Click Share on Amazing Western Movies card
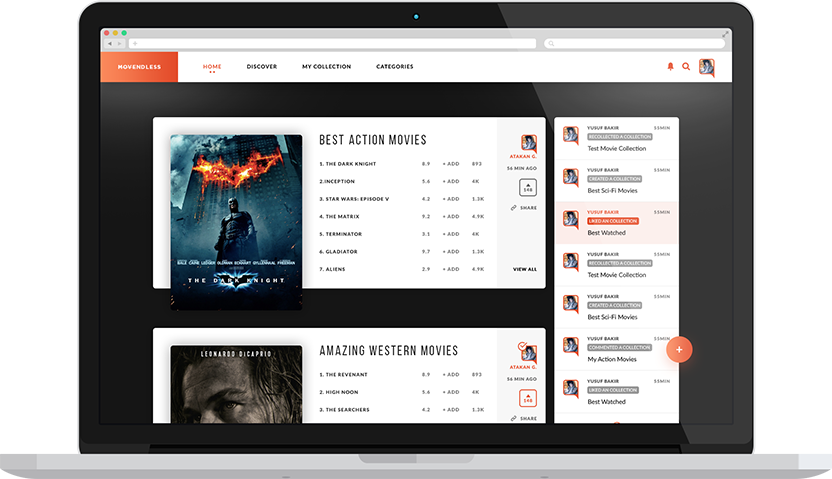This screenshot has height=479, width=832. click(x=524, y=419)
